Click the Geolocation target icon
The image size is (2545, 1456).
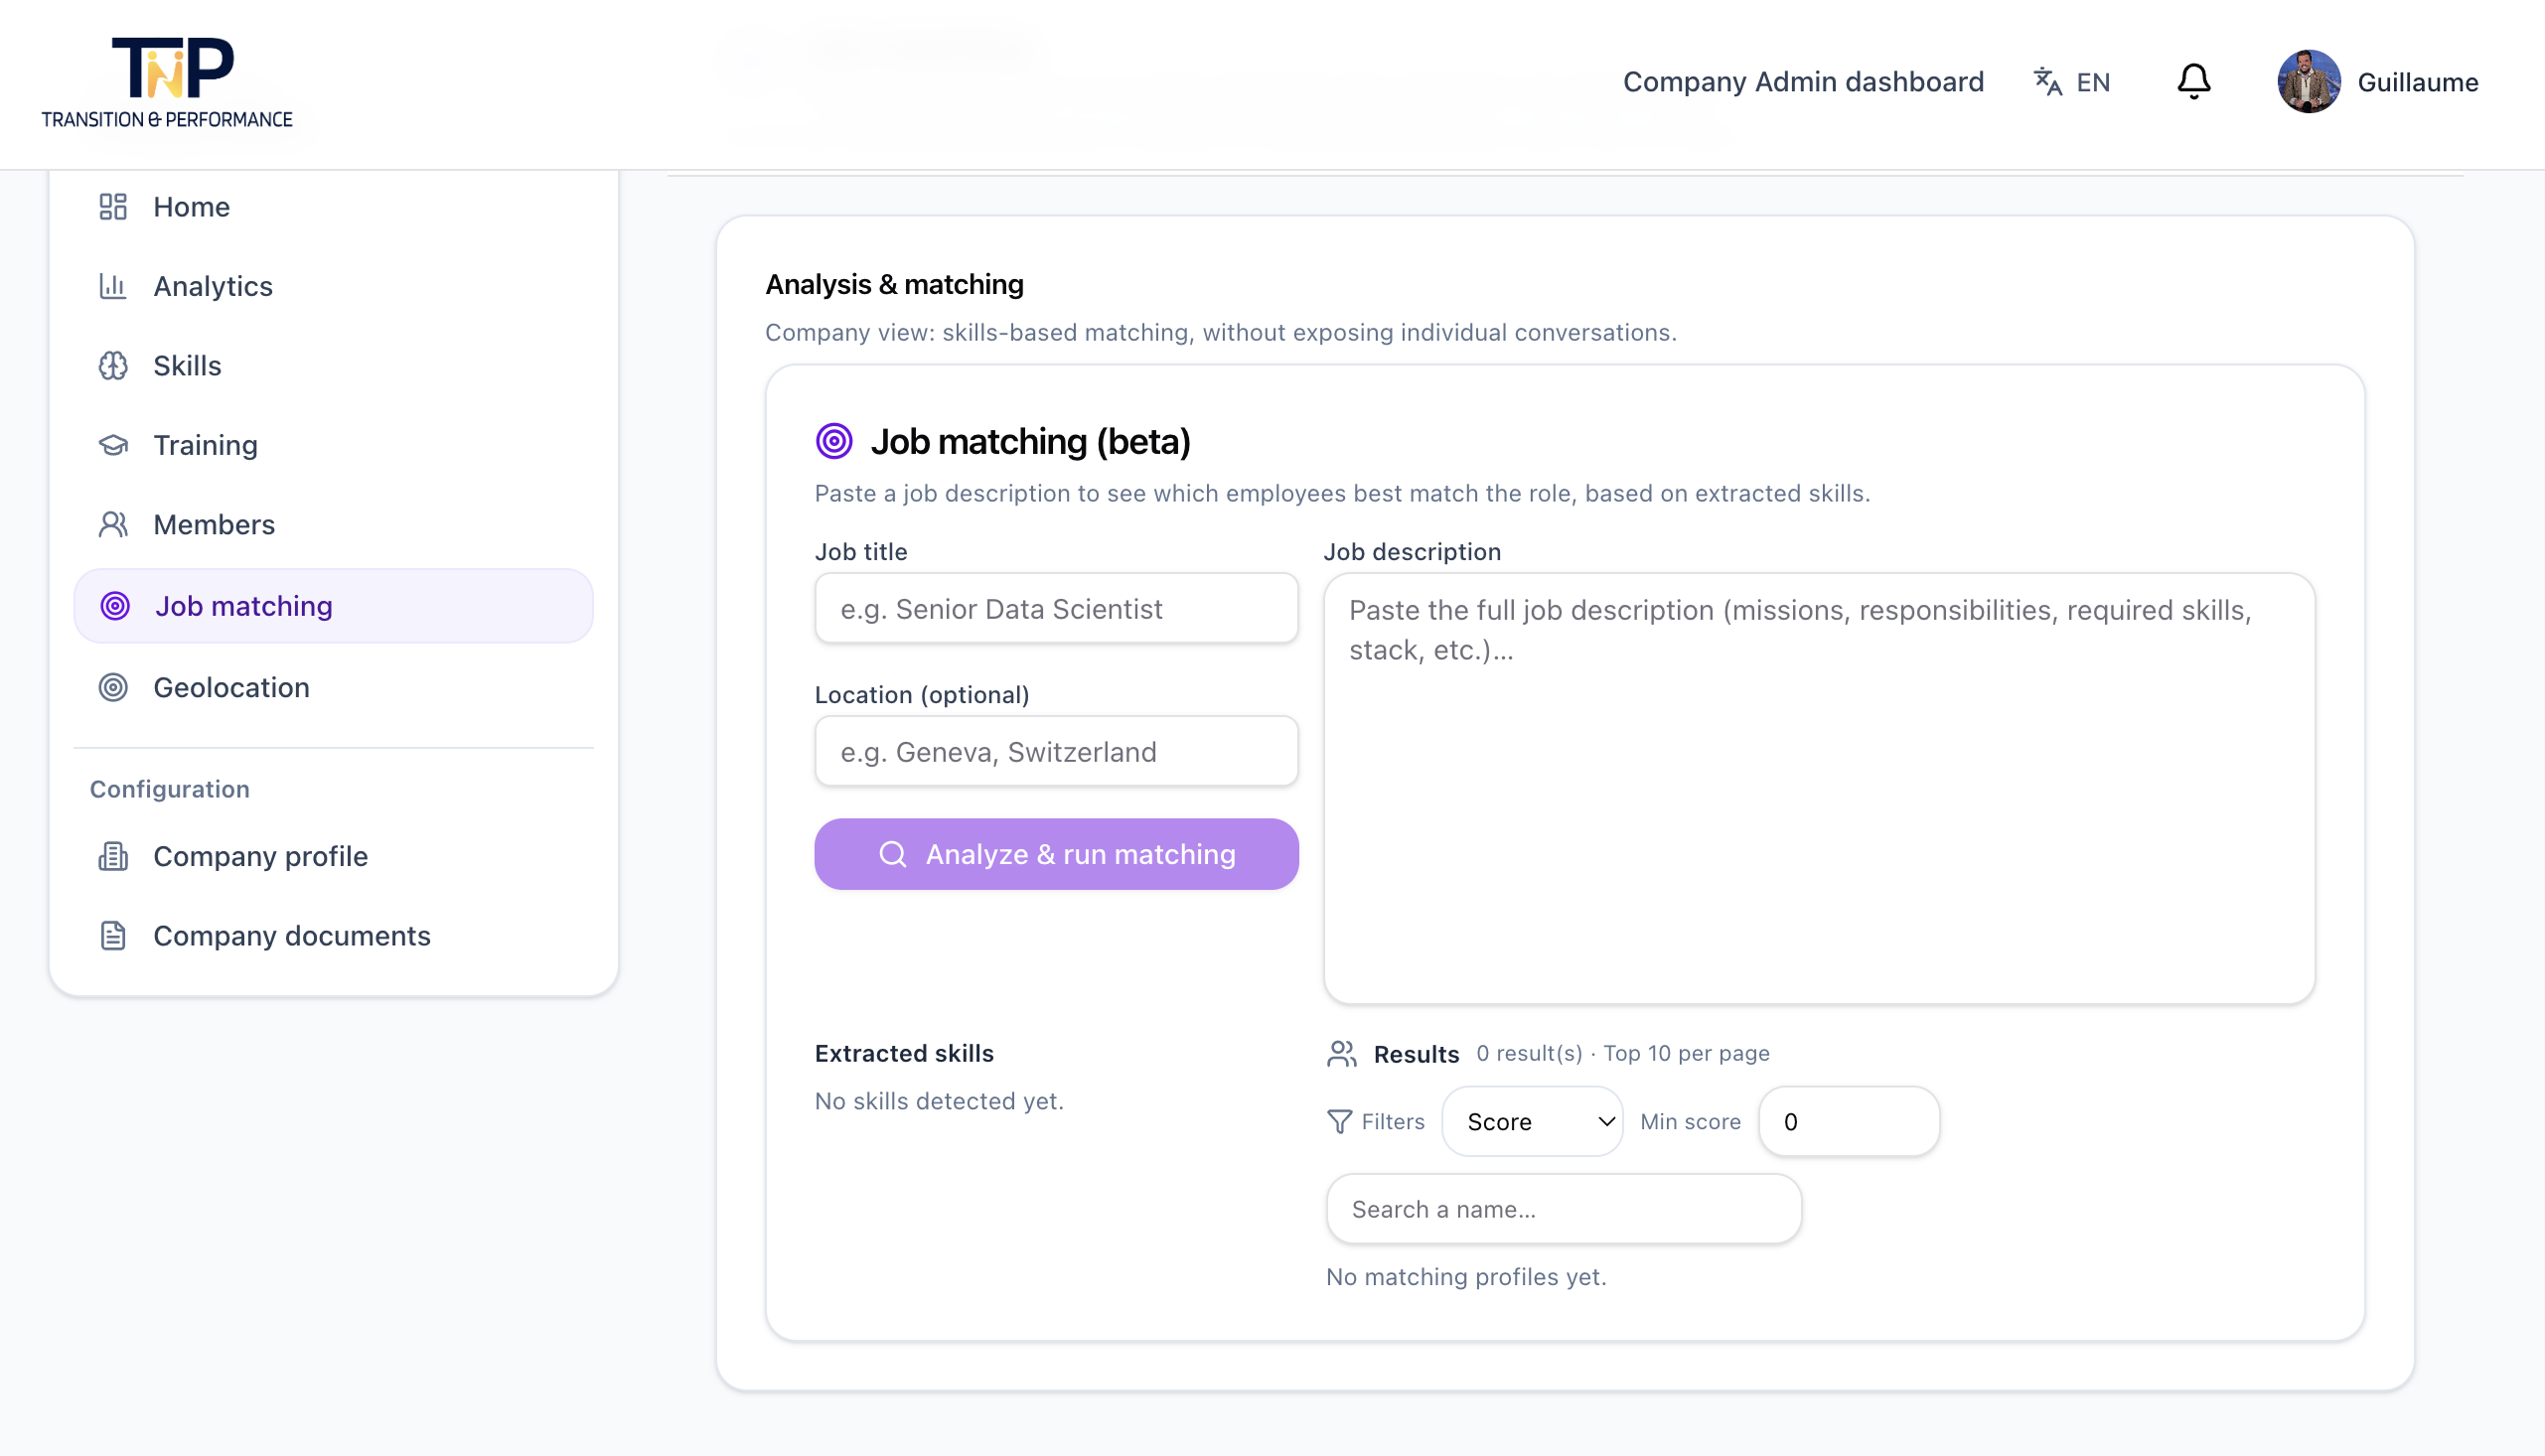(x=113, y=688)
